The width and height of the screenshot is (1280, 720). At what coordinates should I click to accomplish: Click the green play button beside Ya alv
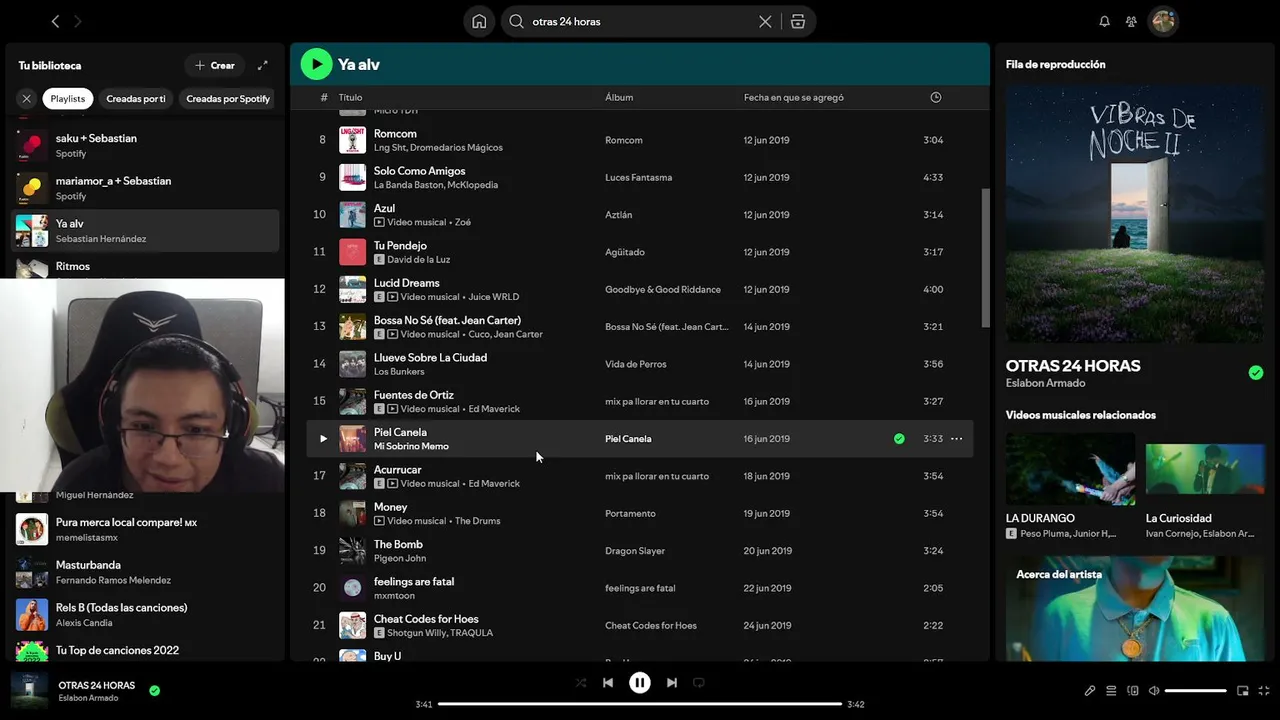[316, 64]
